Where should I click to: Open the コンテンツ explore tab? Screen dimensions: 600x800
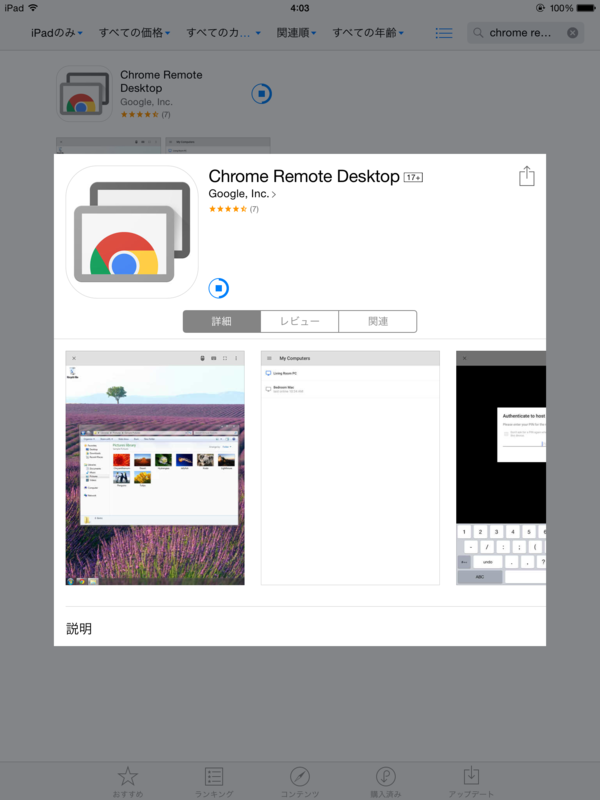[299, 782]
